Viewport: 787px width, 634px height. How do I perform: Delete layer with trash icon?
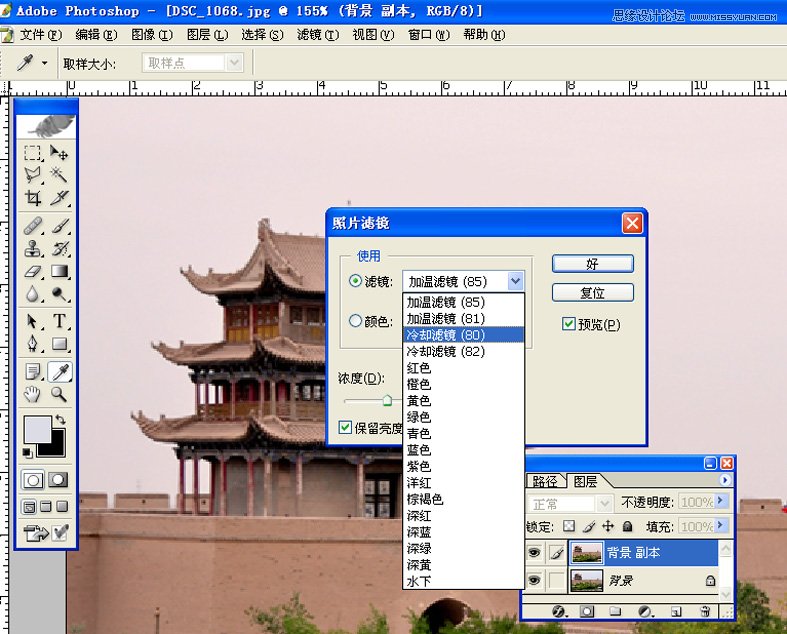[x=705, y=611]
